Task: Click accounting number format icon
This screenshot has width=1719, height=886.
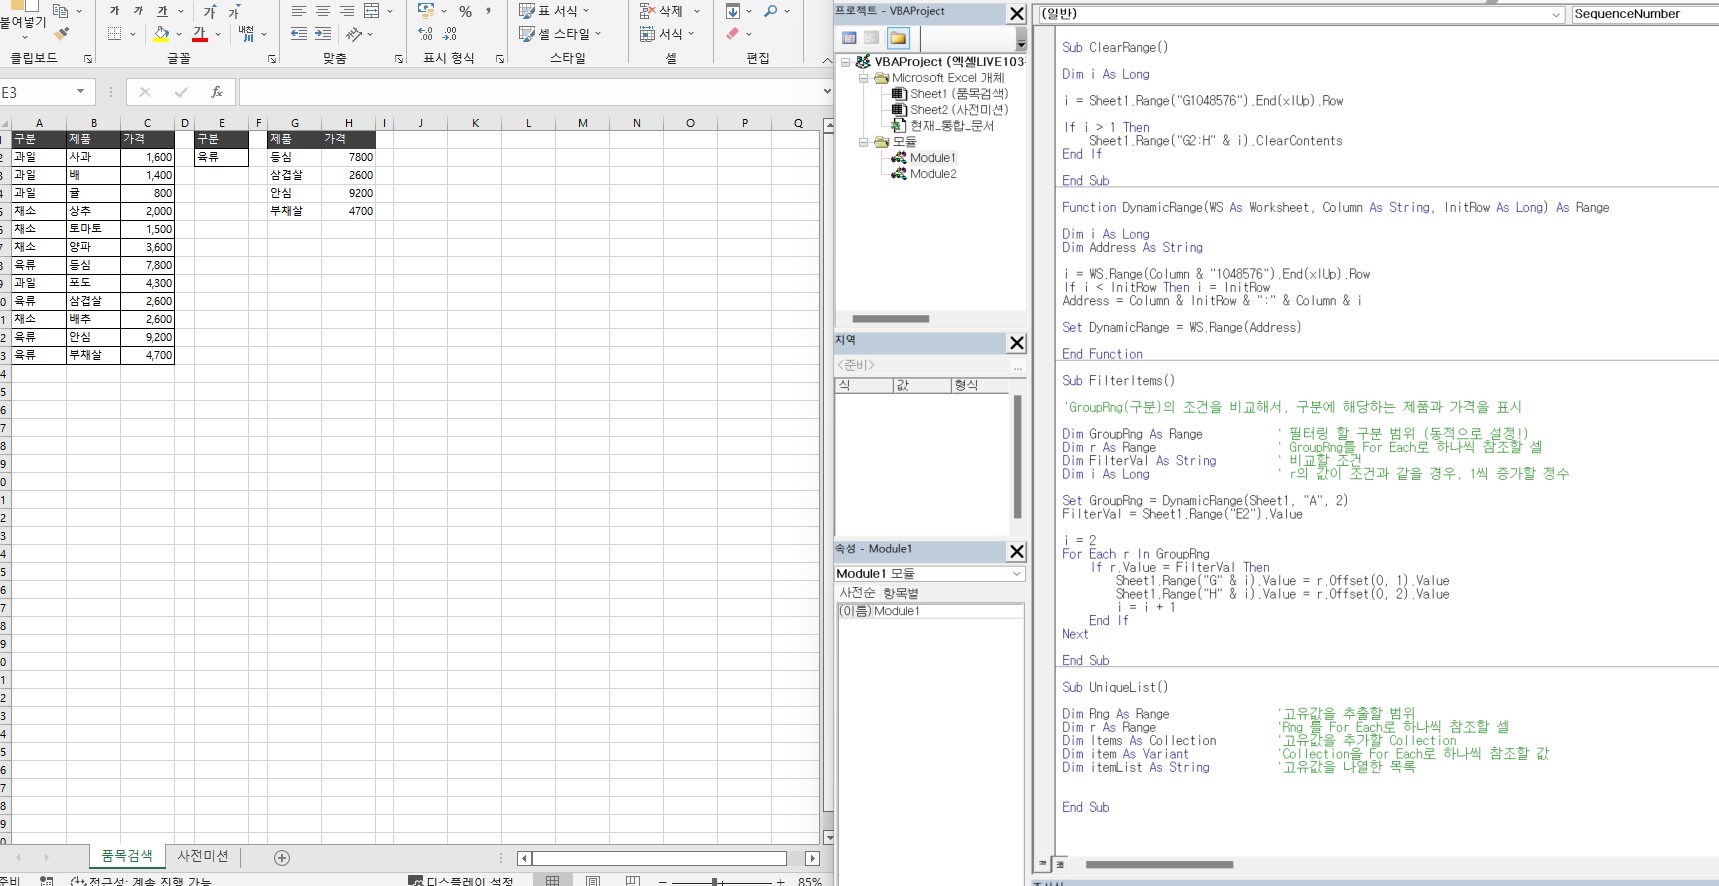Action: (426, 11)
